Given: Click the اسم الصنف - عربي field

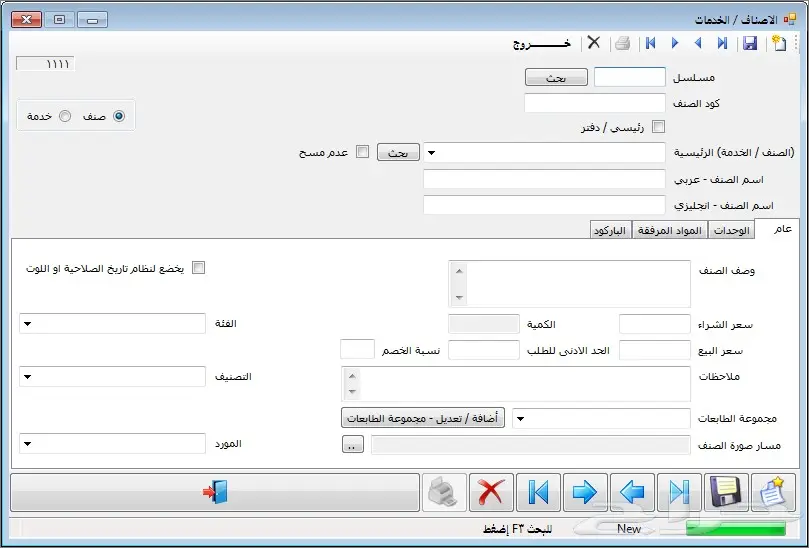Looking at the screenshot, I should tap(544, 179).
